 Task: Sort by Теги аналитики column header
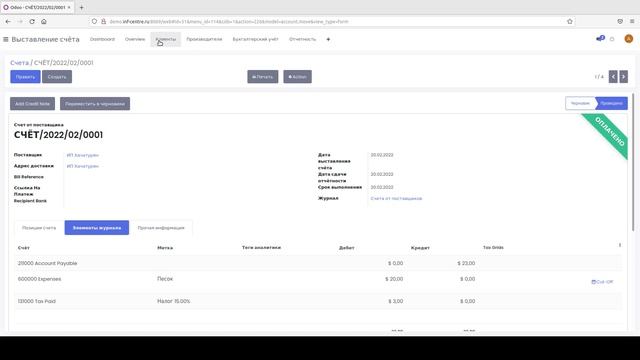261,247
